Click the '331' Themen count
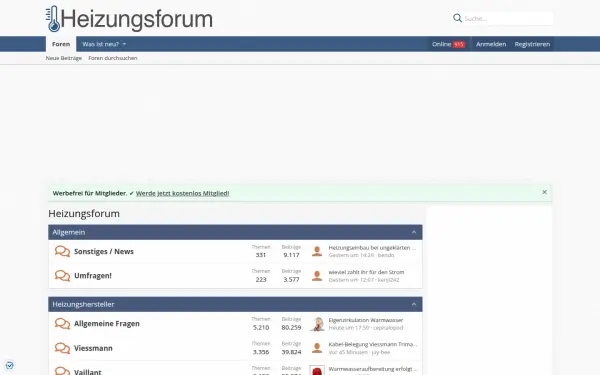 point(261,255)
